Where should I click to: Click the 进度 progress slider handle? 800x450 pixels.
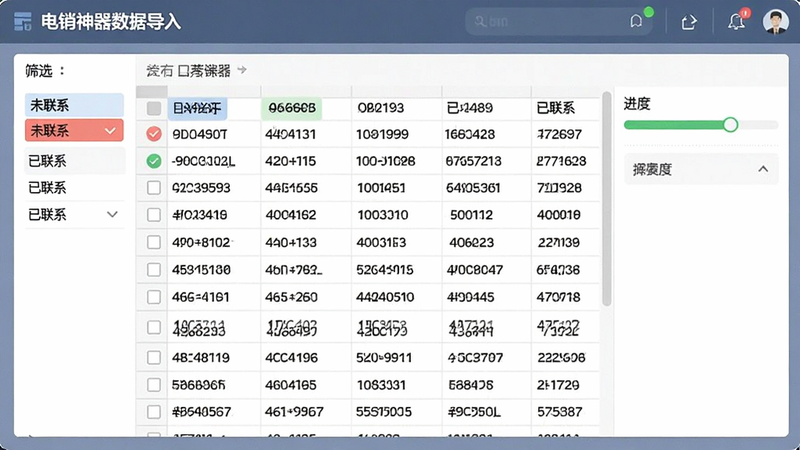(x=730, y=124)
